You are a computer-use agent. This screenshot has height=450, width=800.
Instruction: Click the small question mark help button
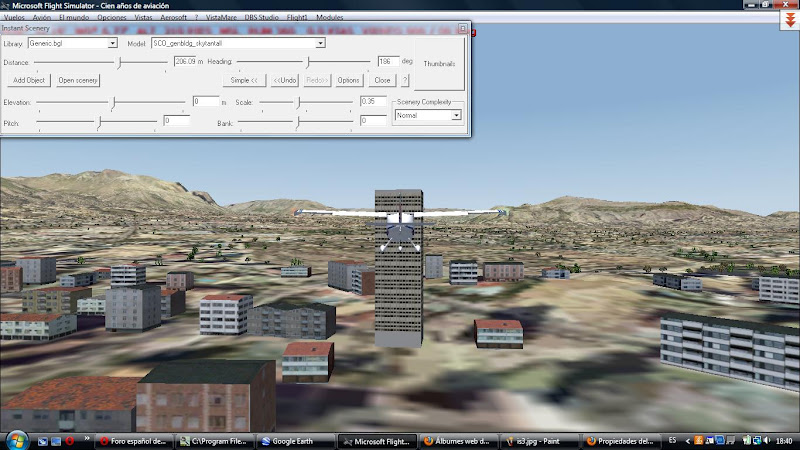tap(405, 80)
